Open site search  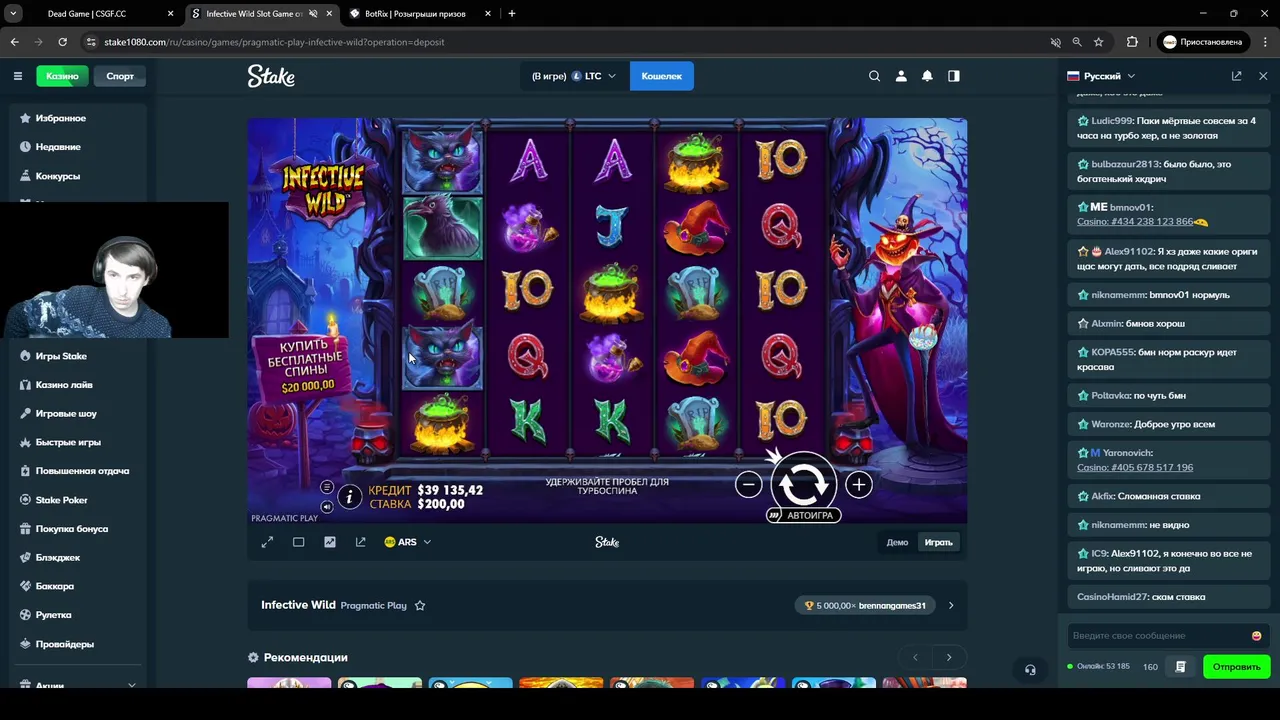[874, 76]
